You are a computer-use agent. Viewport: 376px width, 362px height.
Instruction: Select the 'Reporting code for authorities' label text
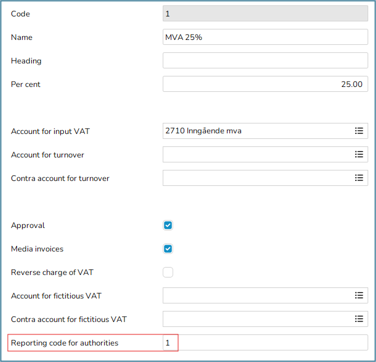65,343
